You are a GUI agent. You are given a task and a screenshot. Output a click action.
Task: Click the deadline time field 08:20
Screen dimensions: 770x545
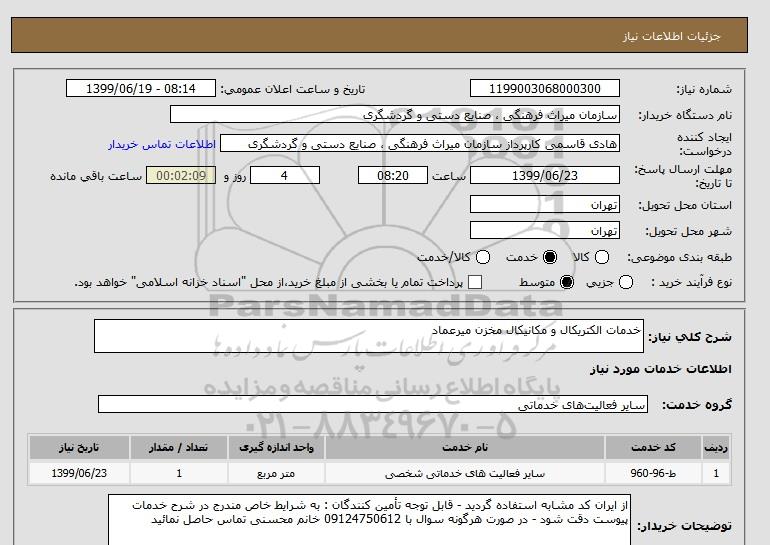coord(393,175)
